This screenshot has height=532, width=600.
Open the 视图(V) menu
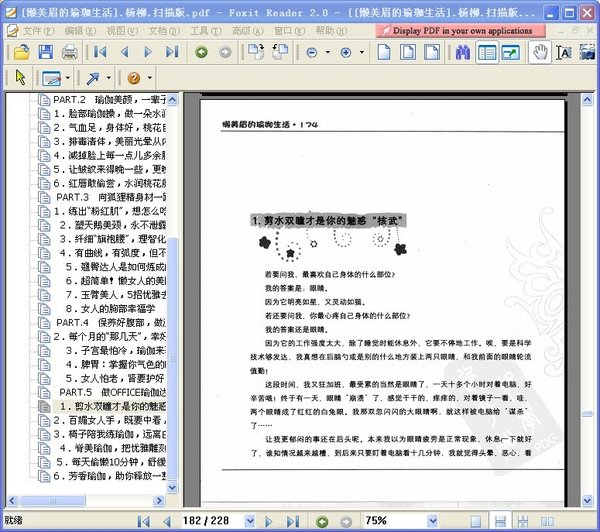coord(122,31)
